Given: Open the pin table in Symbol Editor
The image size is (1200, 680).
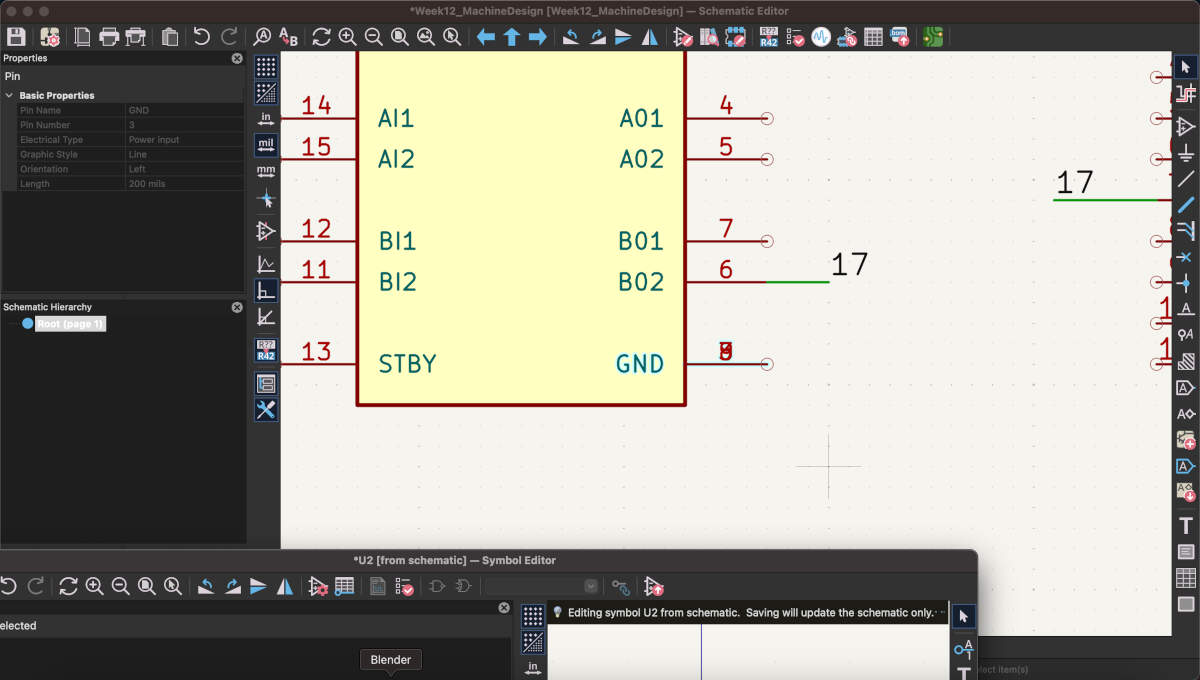Looking at the screenshot, I should click(x=344, y=587).
